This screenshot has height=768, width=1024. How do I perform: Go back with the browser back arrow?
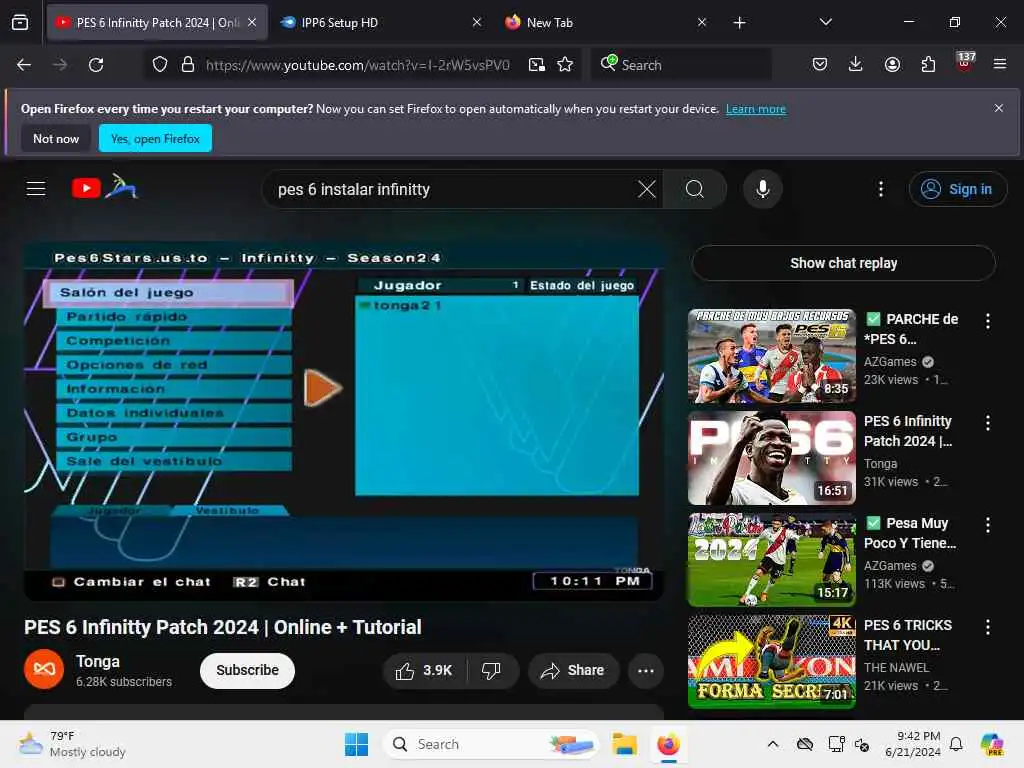click(24, 65)
